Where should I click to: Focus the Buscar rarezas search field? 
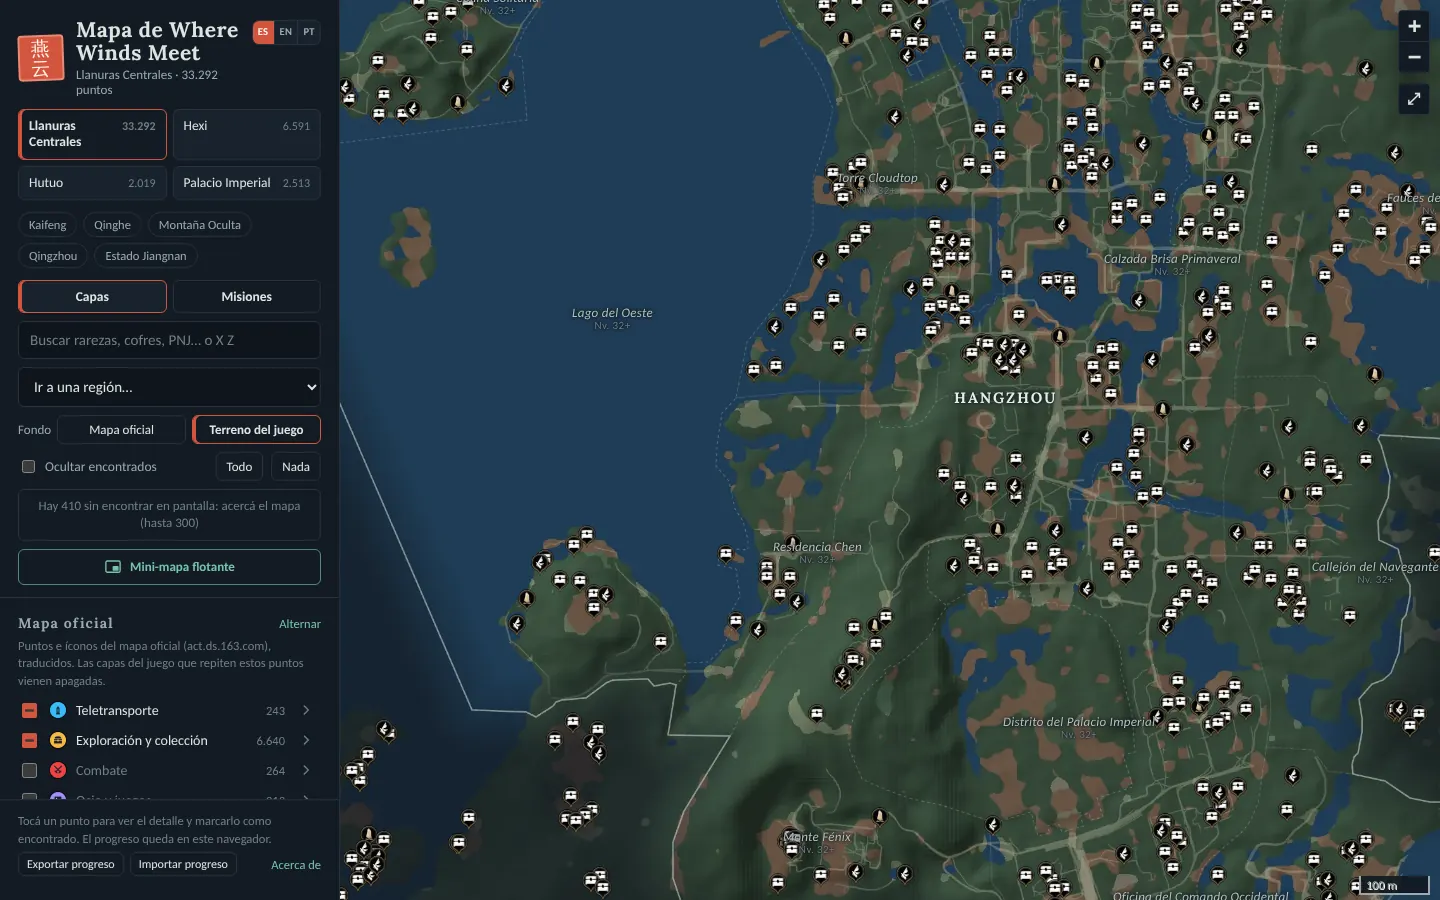pyautogui.click(x=169, y=340)
